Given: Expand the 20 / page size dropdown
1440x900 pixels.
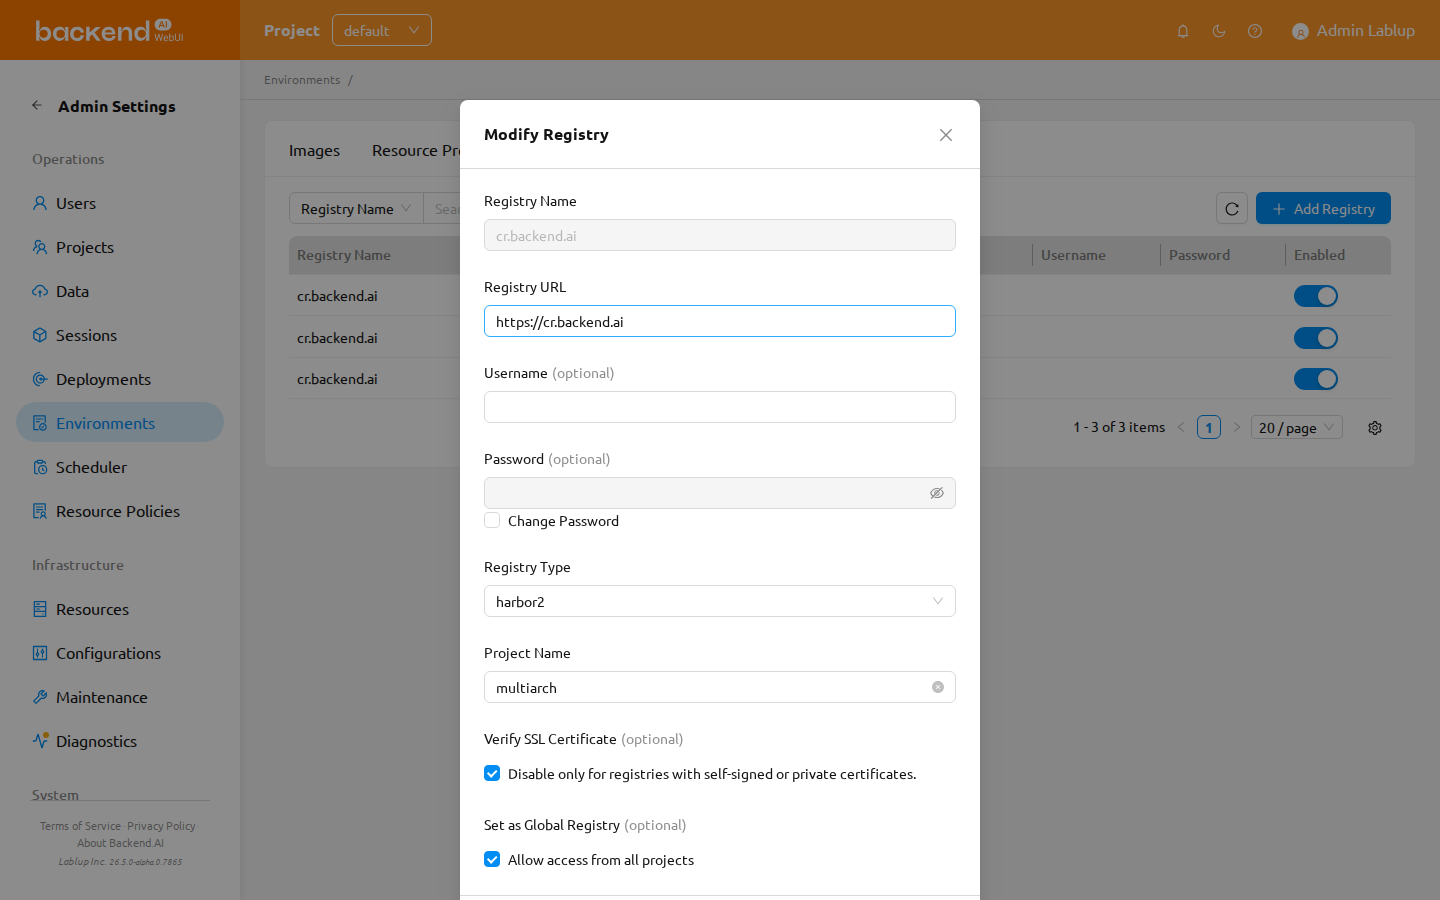Looking at the screenshot, I should pyautogui.click(x=1297, y=427).
